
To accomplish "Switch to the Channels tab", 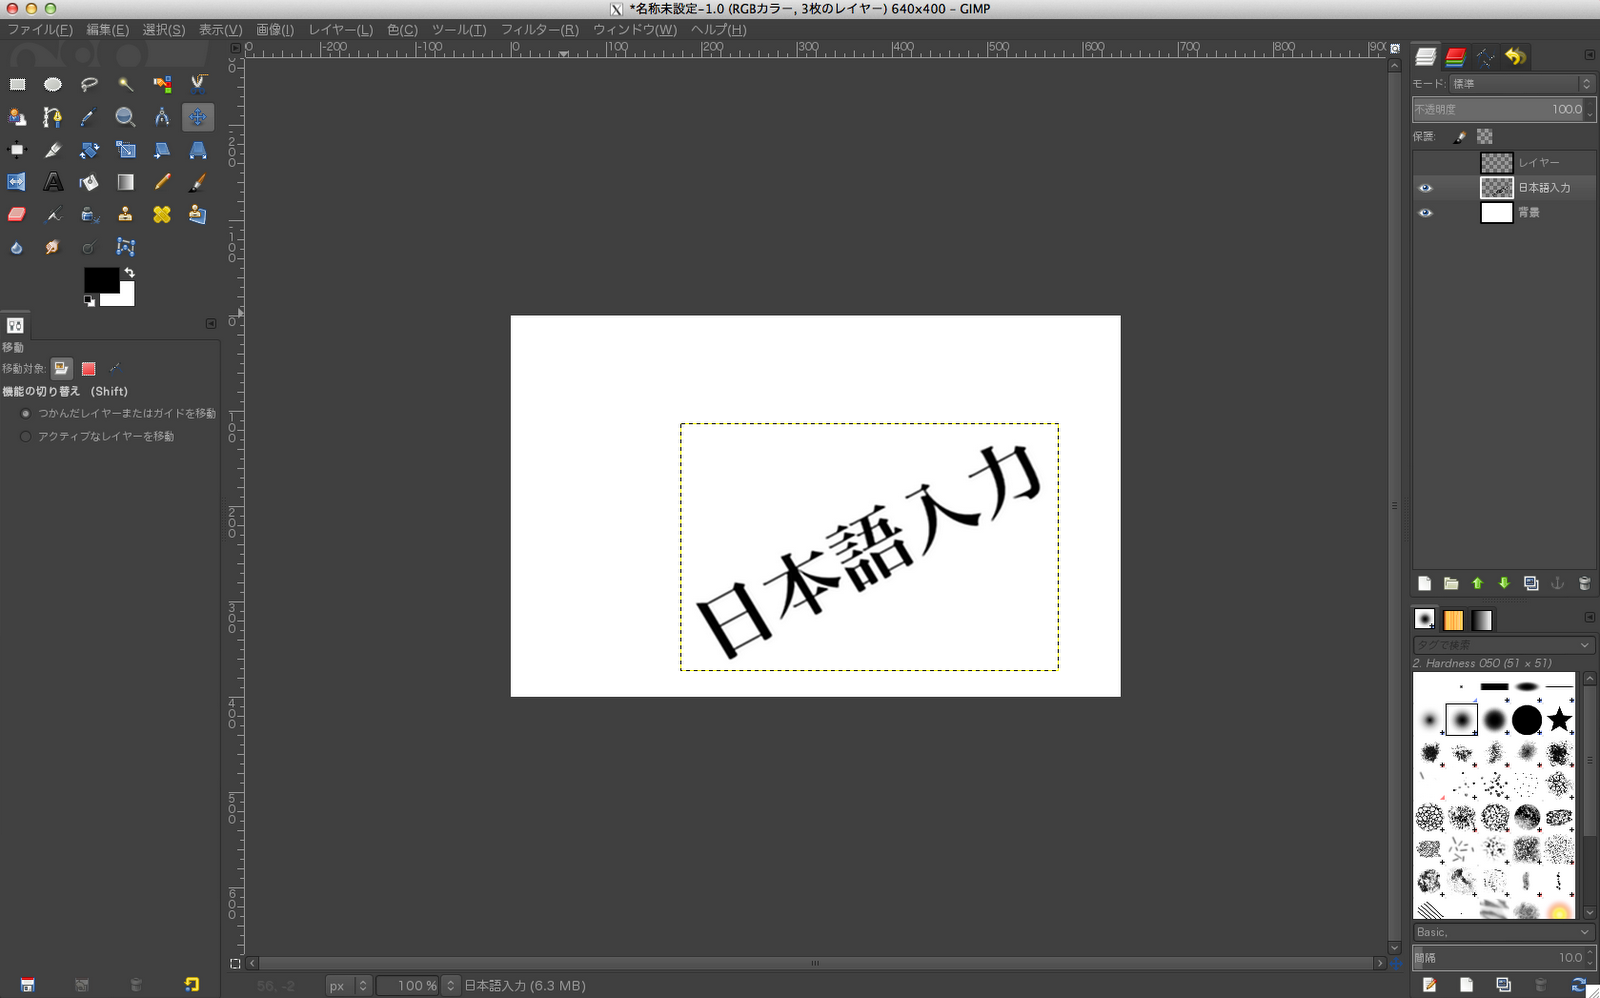I will (x=1455, y=57).
